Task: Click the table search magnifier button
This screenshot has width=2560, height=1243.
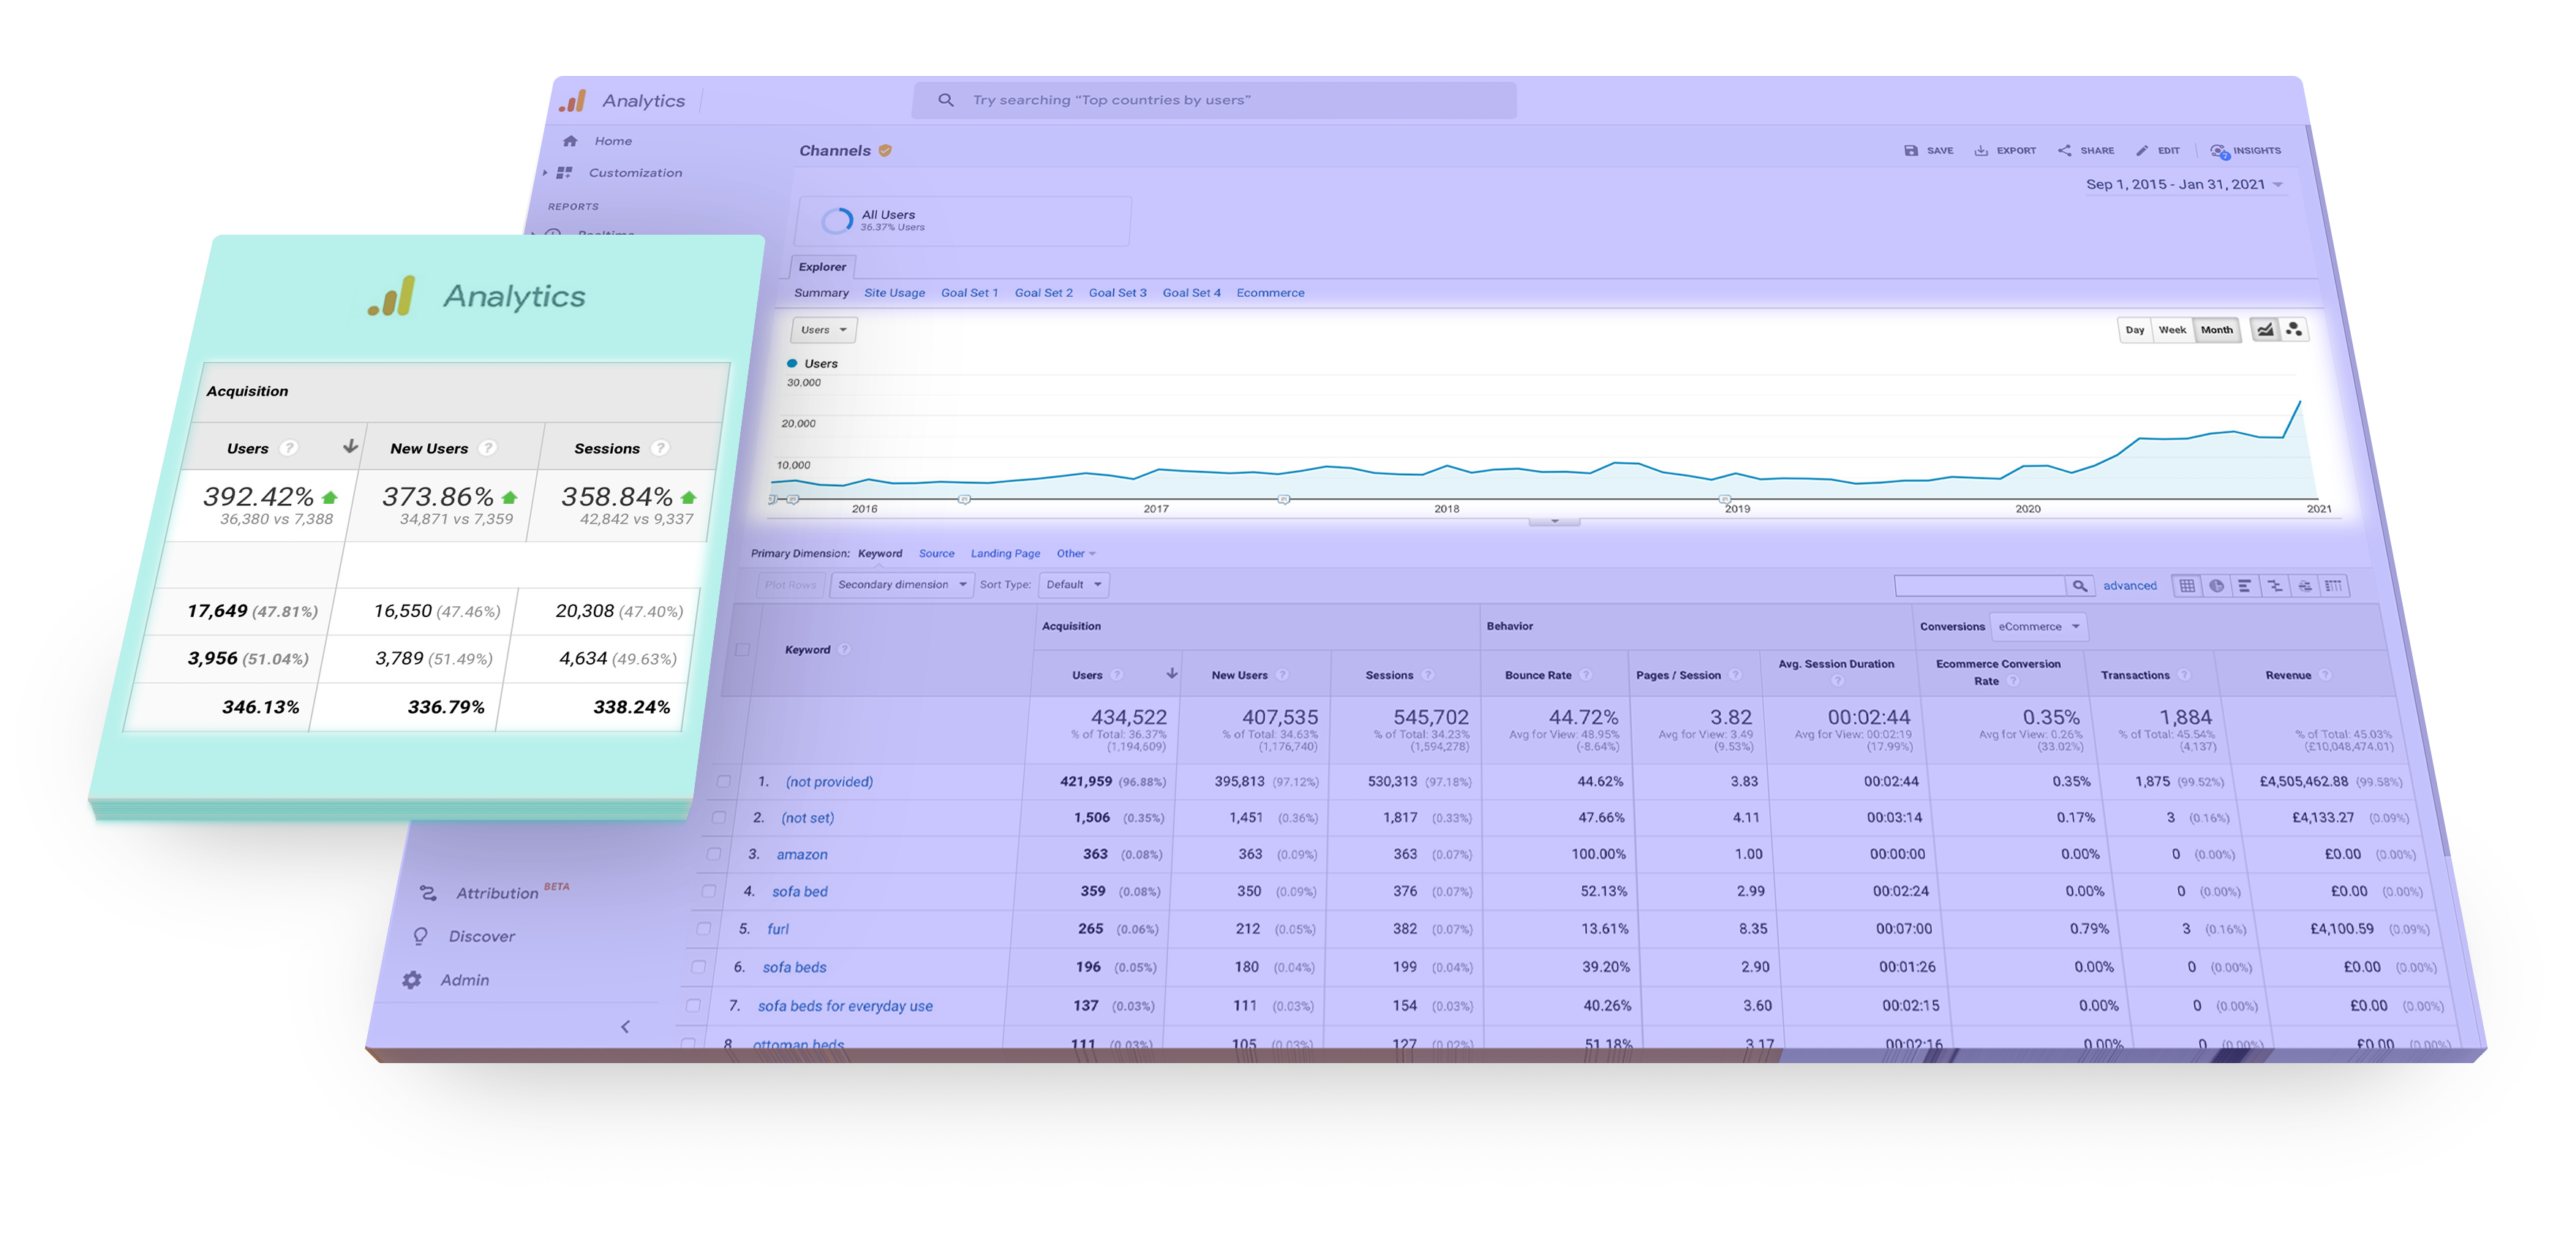Action: click(x=2079, y=585)
